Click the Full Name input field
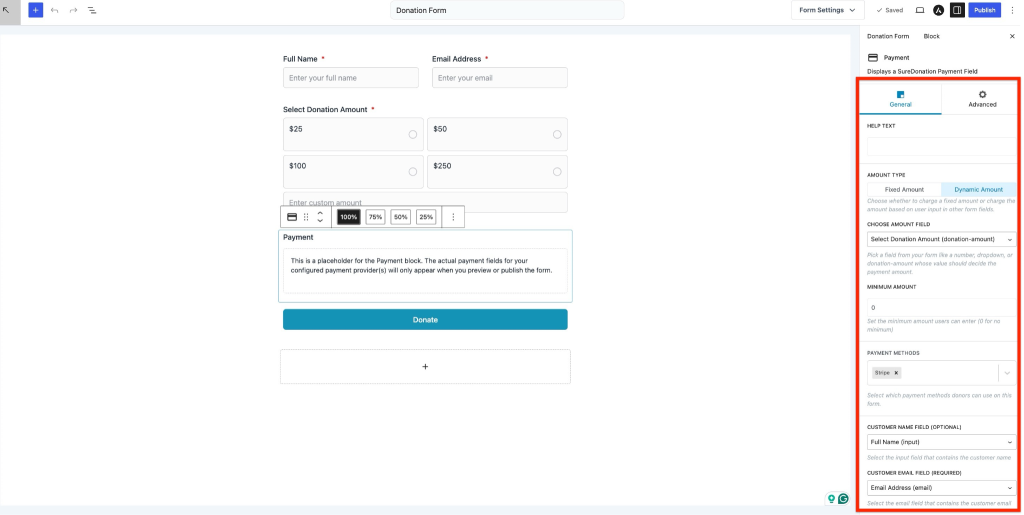This screenshot has height=515, width=1024. [x=351, y=78]
